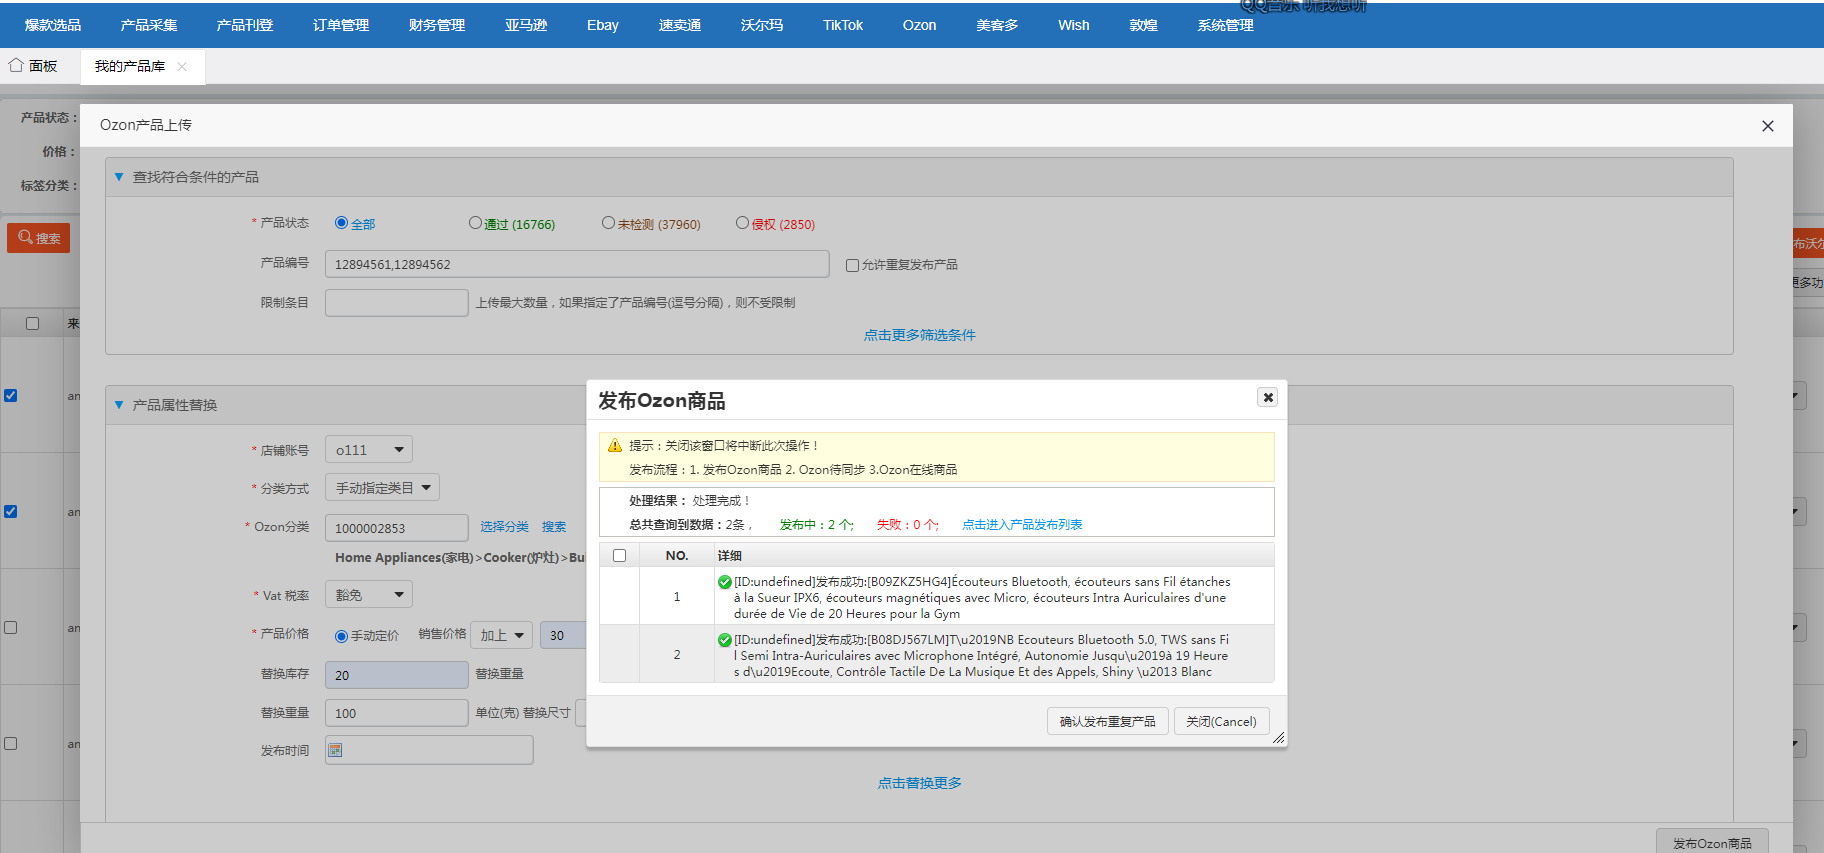Click 点击替换更多 link

(920, 783)
